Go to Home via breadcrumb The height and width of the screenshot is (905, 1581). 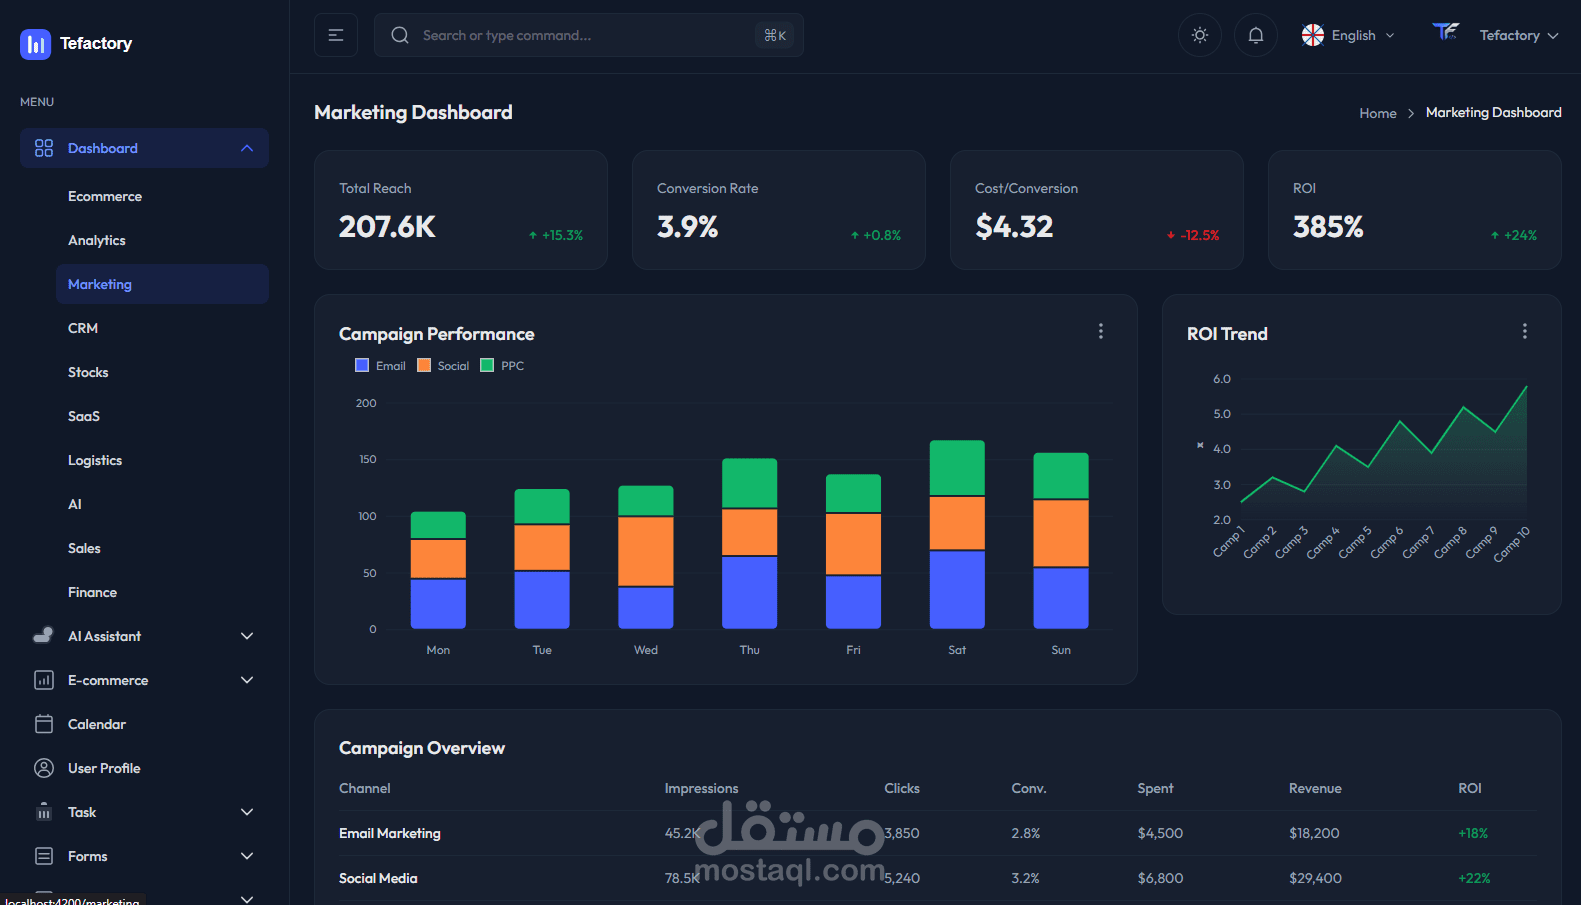(1377, 113)
